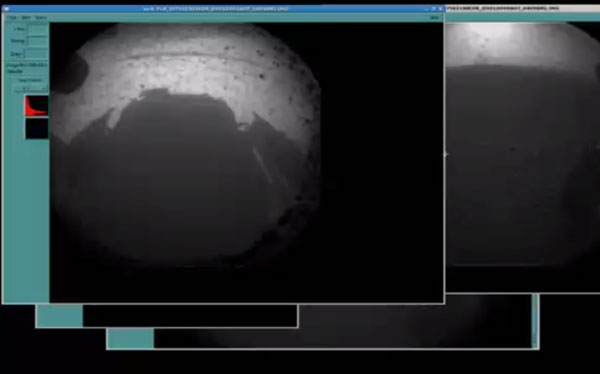Close the front image viewer window
Image resolution: width=600 pixels, height=374 pixels.
click(x=440, y=8)
